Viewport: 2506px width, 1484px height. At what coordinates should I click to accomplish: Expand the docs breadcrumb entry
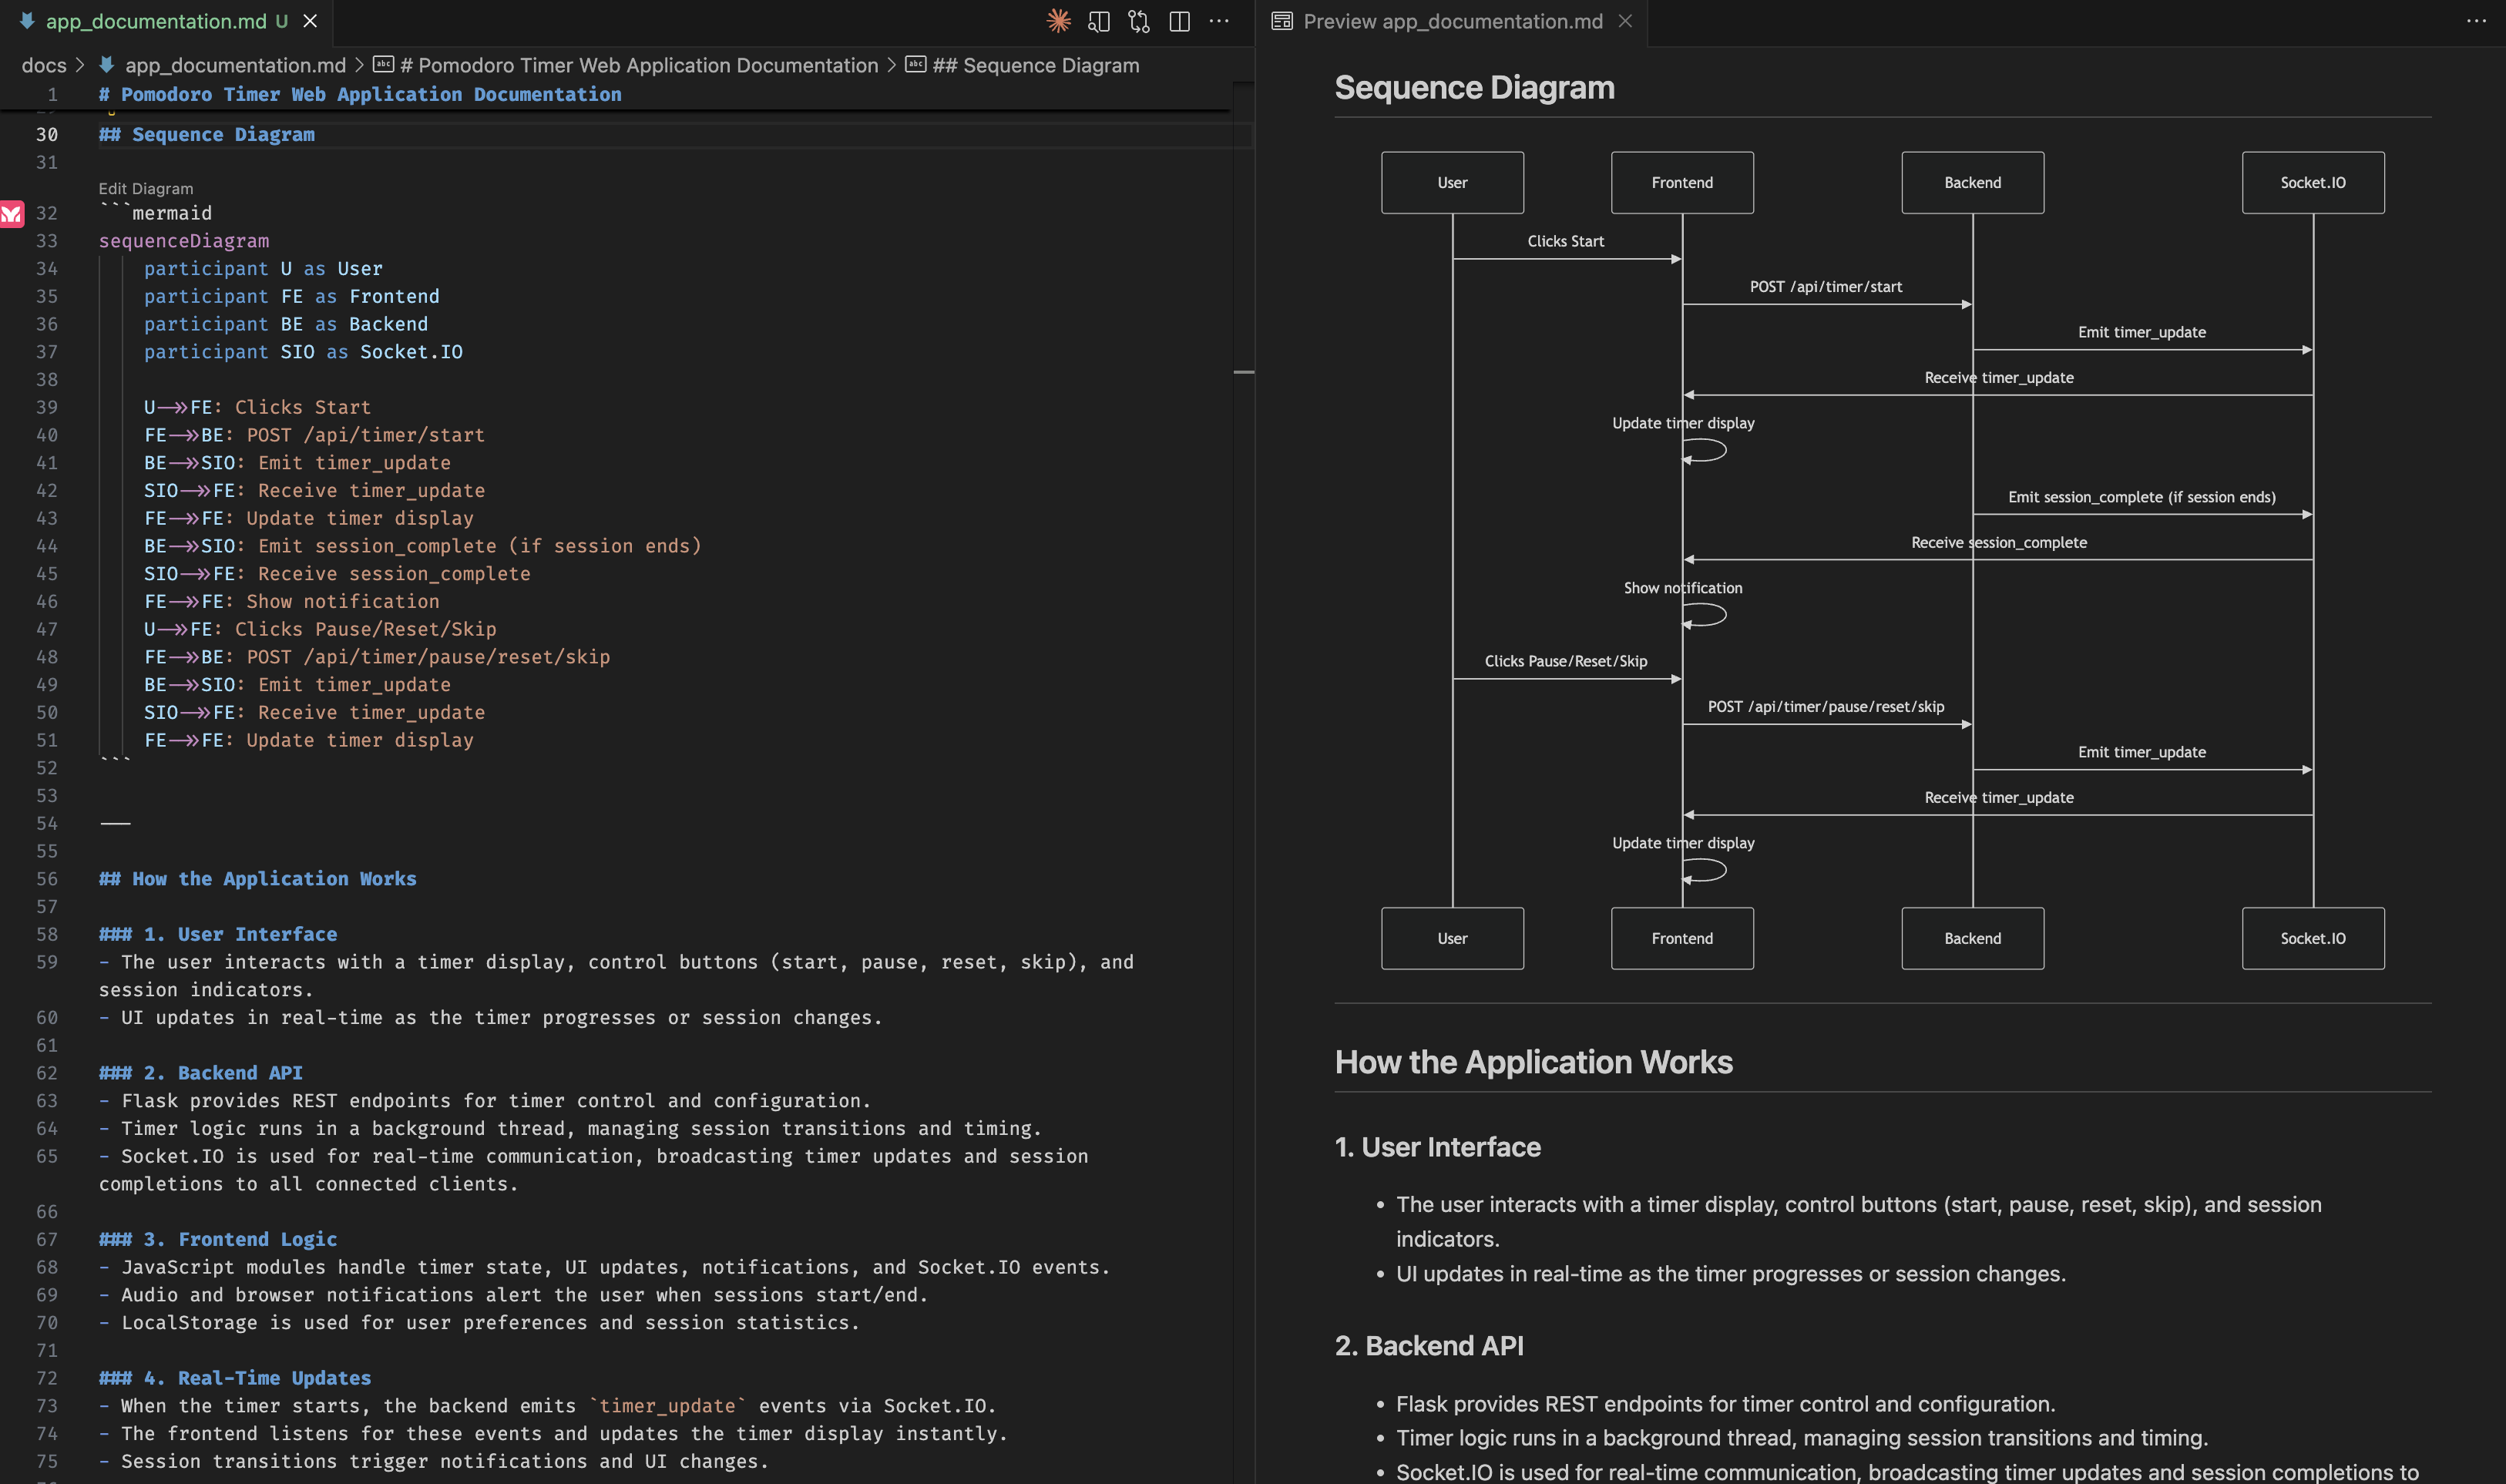click(x=42, y=64)
